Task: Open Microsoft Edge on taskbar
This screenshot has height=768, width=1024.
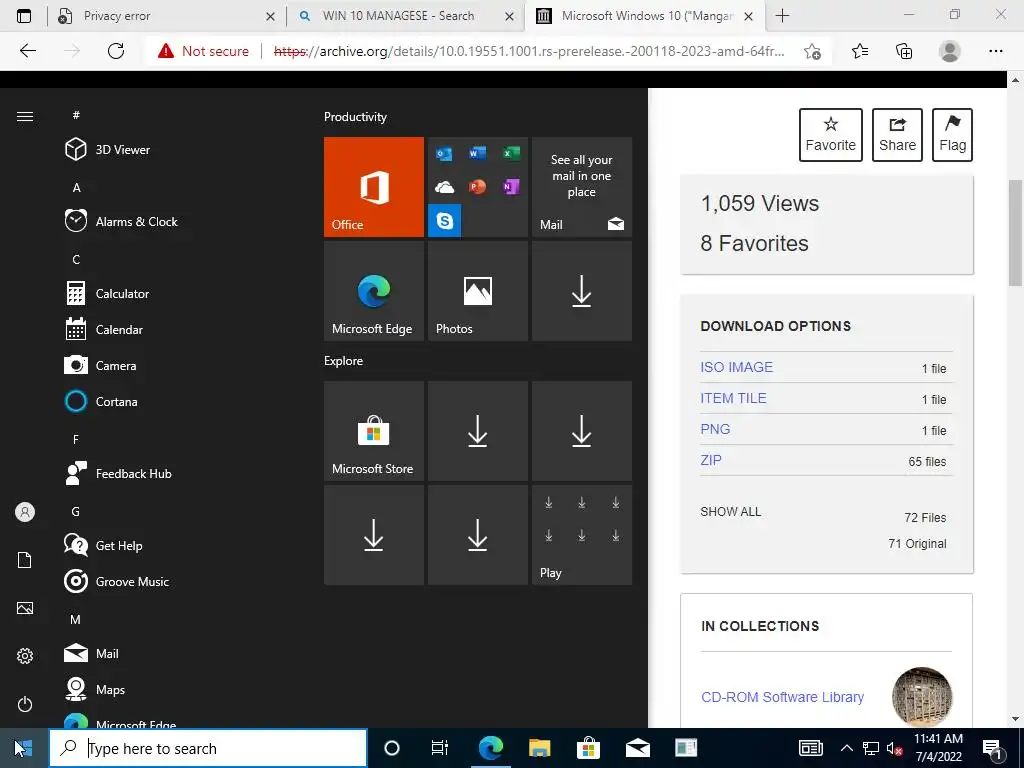Action: coord(490,748)
